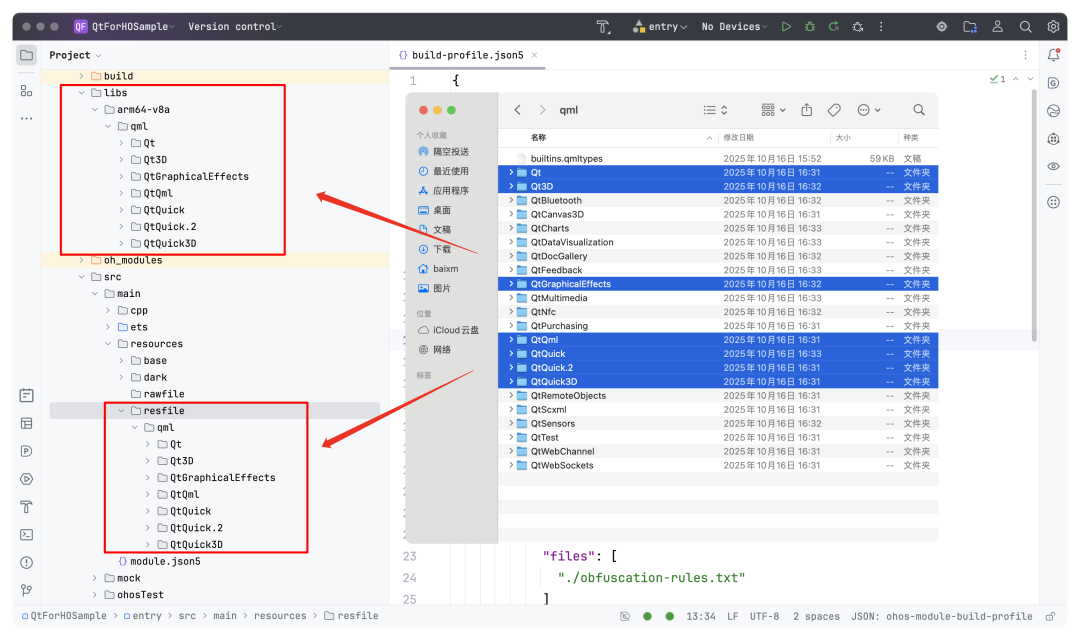The height and width of the screenshot is (640, 1080).
Task: Open the No Devices dropdown
Action: (734, 27)
